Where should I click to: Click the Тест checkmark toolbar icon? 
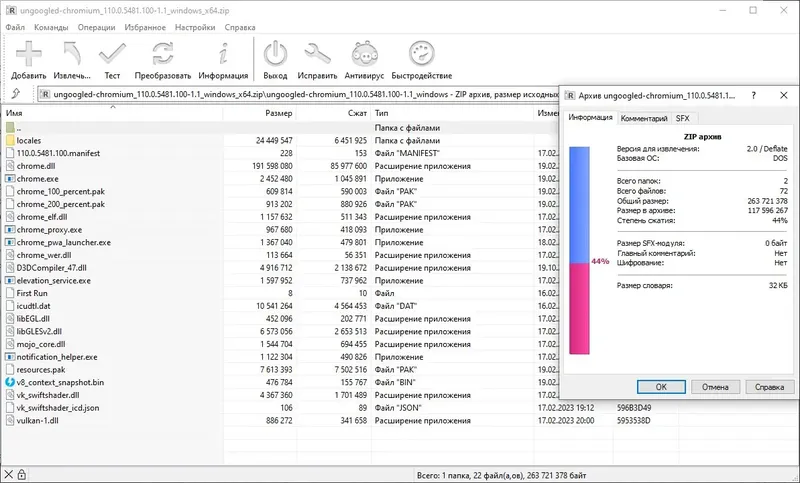point(112,54)
